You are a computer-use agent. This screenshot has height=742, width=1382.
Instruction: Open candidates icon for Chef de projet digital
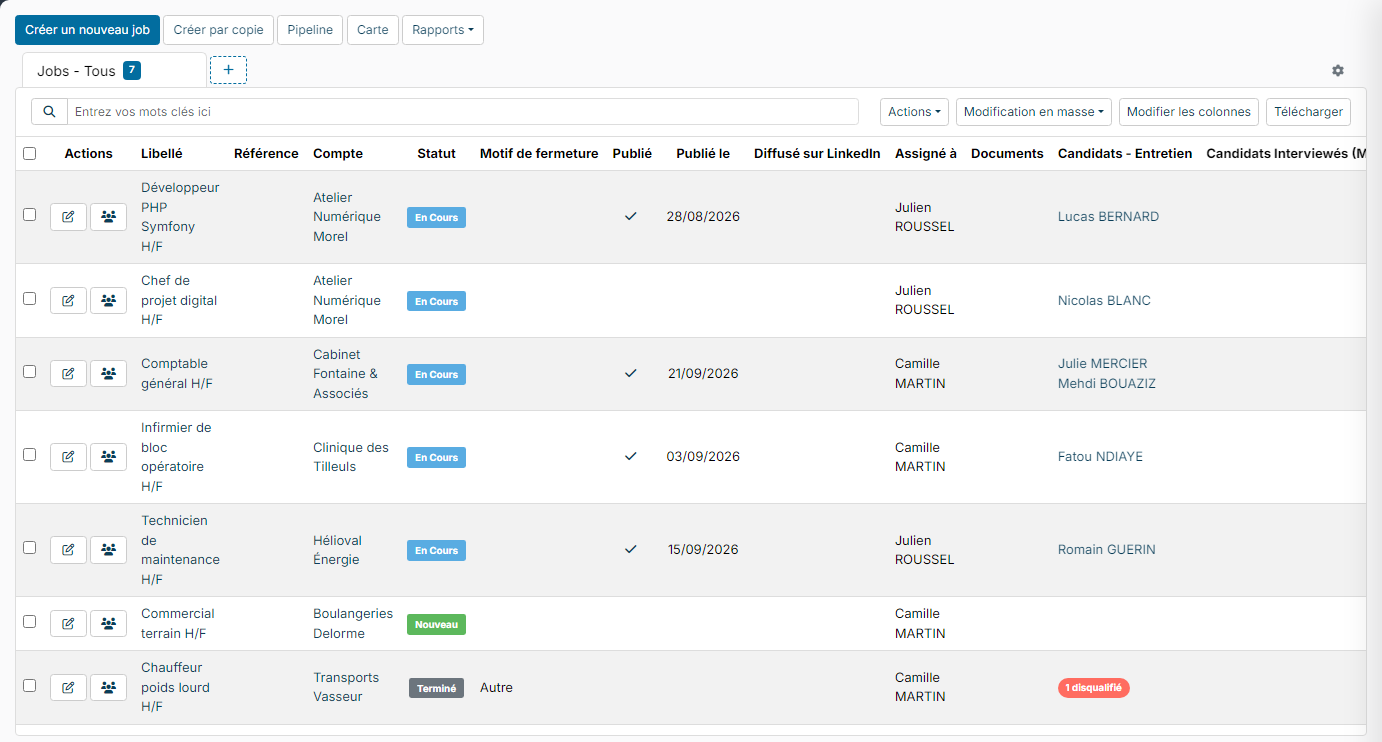(108, 300)
